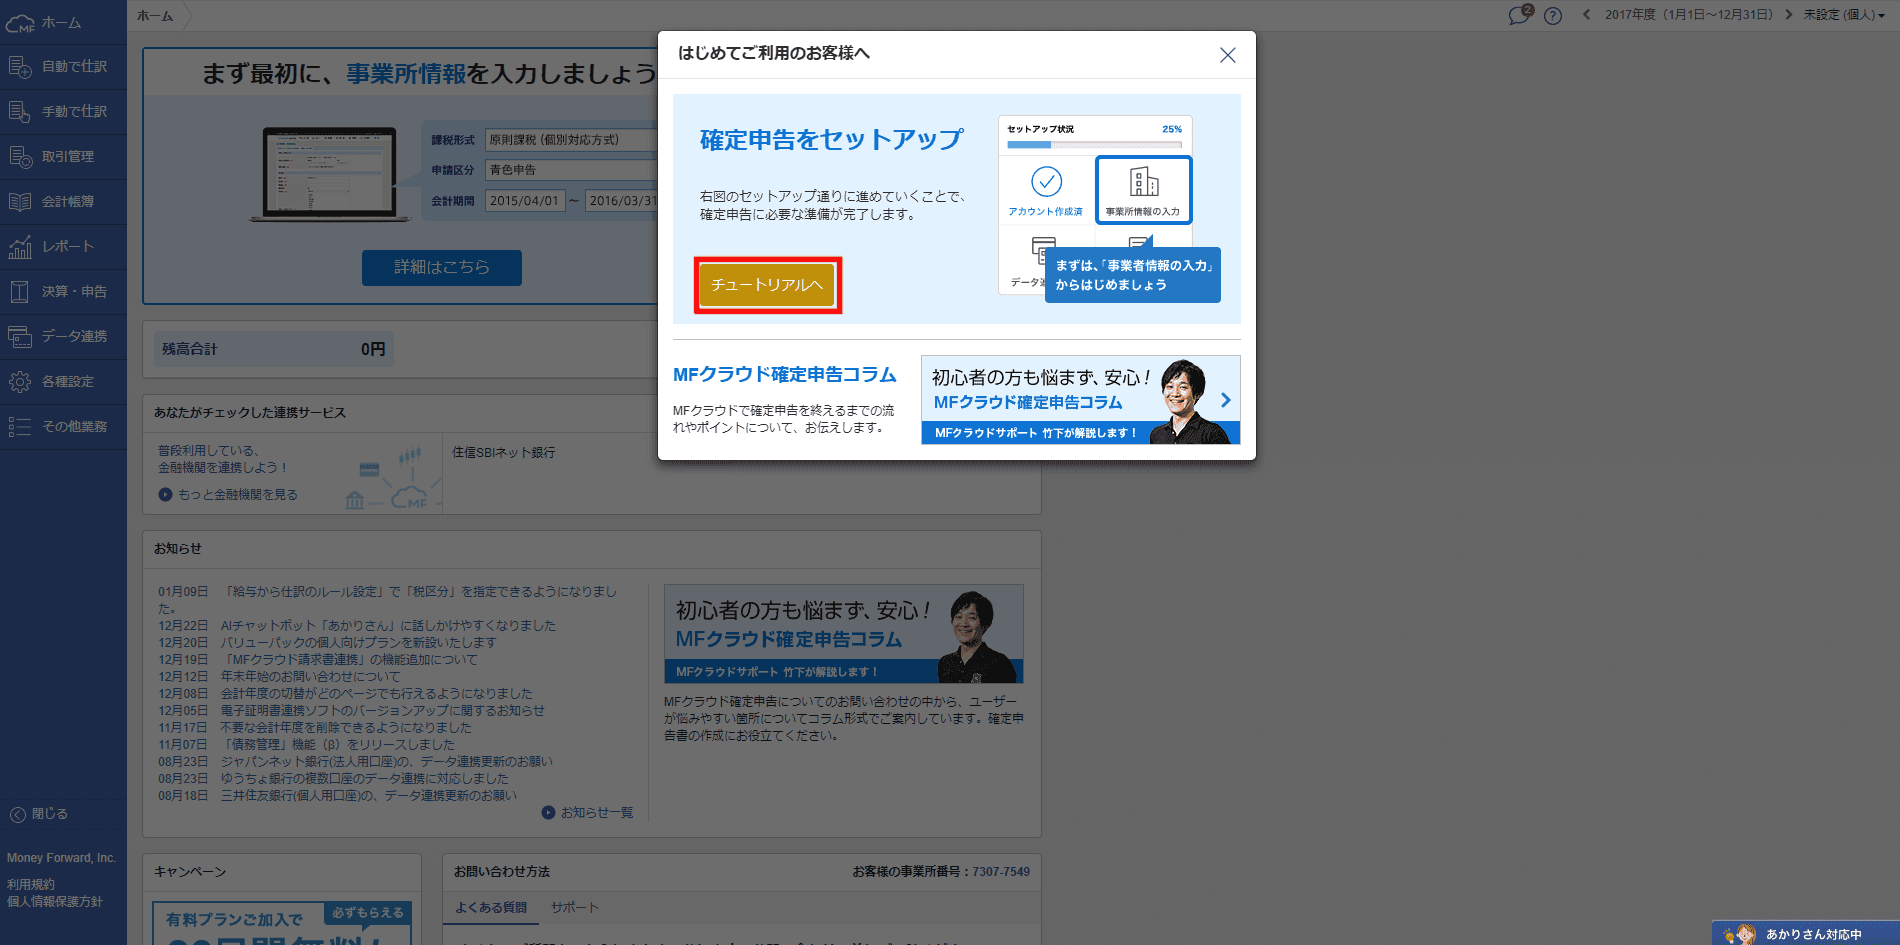Open the あかりさん対応中 chat widget
Viewport: 1900px width, 945px height.
click(1805, 934)
